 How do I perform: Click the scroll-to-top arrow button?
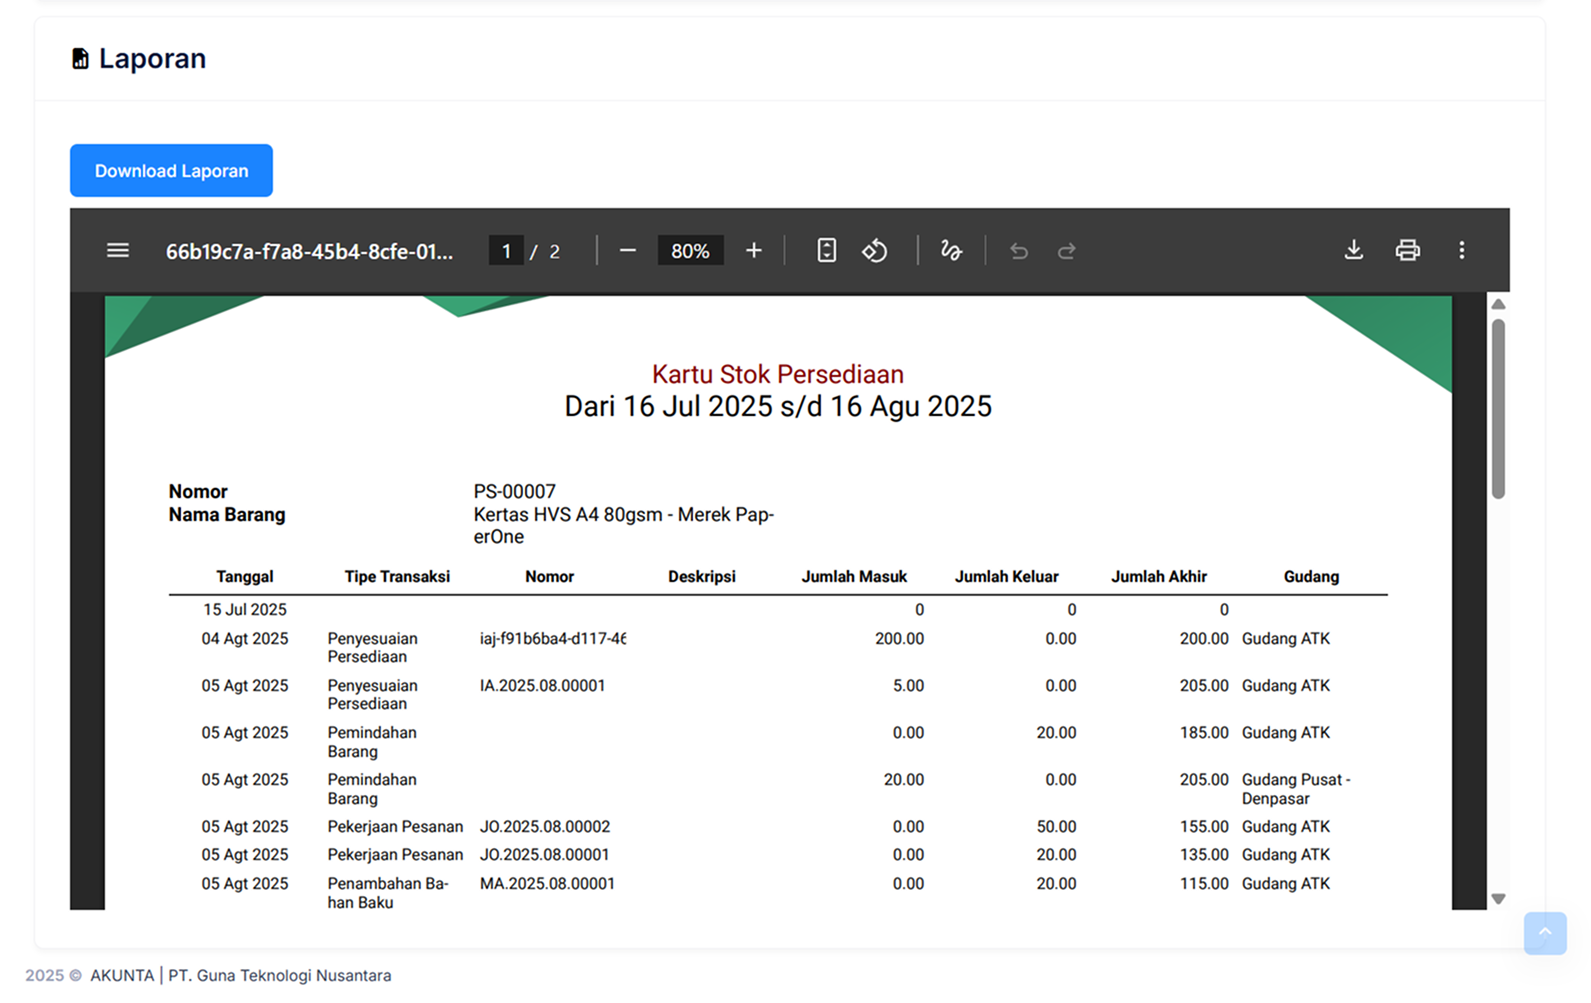1544,933
